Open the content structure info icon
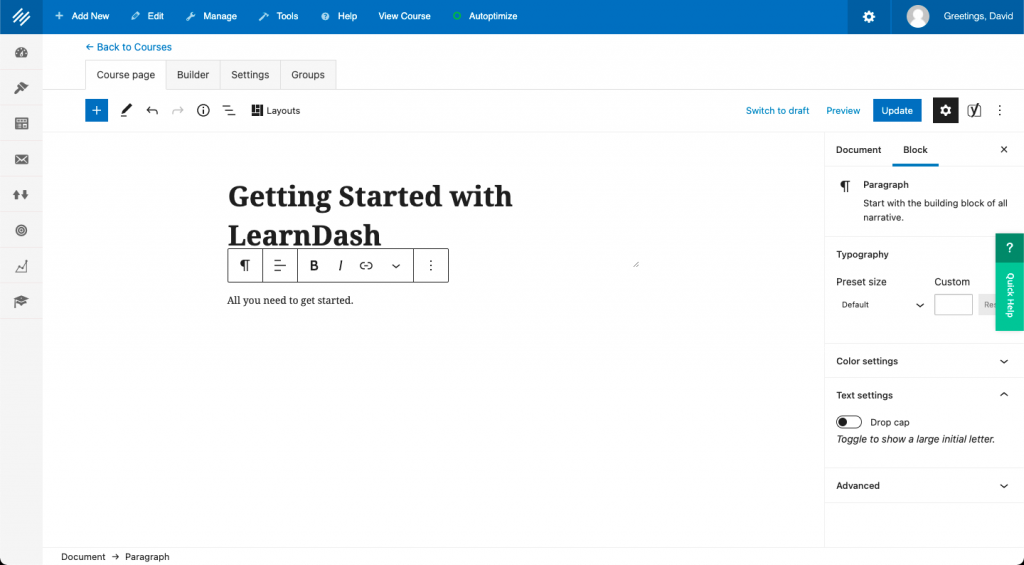The image size is (1024, 565). coord(203,110)
